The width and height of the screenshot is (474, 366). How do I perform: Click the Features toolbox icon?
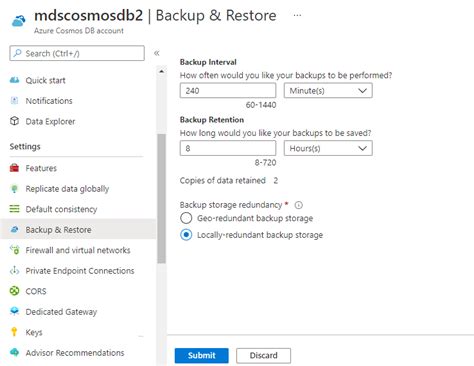(14, 168)
